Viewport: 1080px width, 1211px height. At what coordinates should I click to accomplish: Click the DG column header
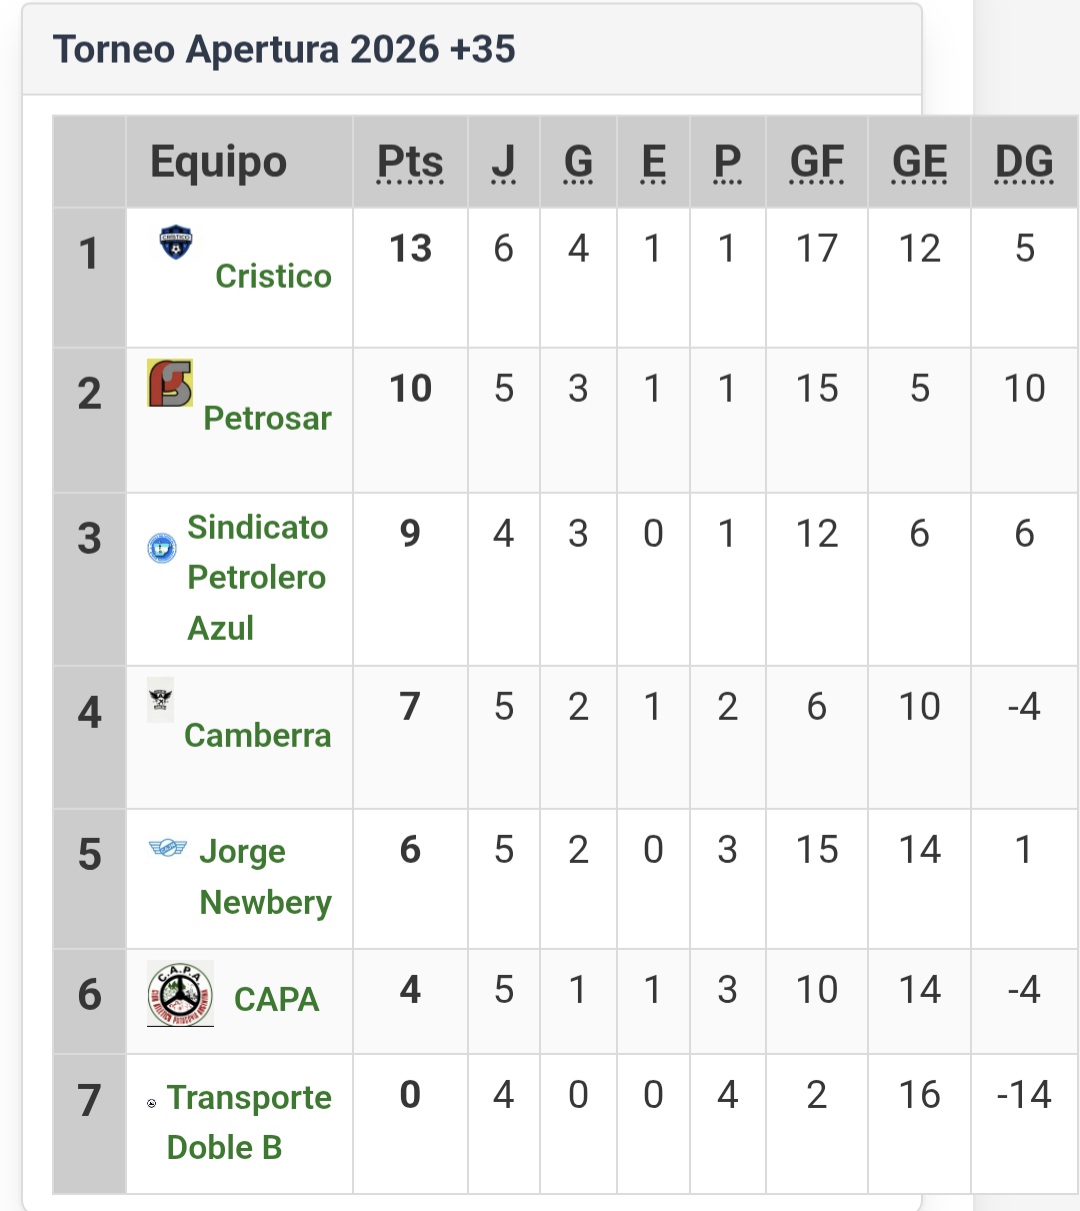pos(1024,162)
